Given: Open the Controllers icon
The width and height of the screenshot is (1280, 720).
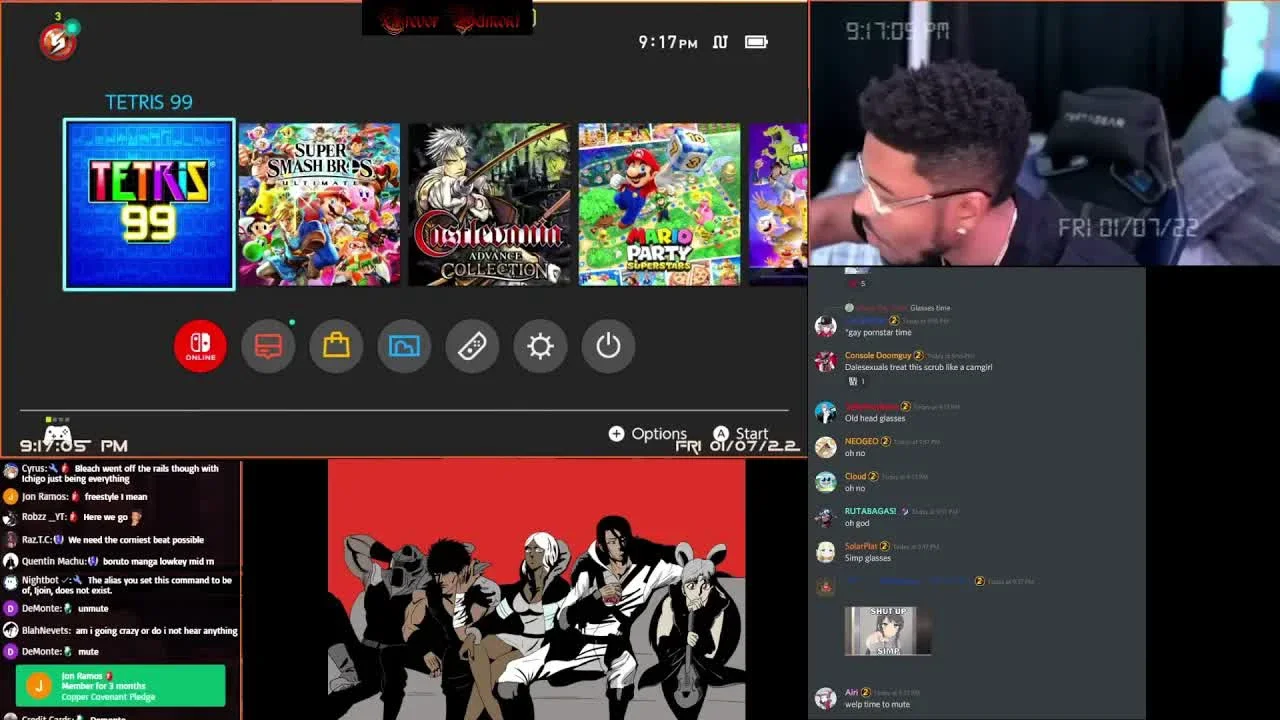Looking at the screenshot, I should point(472,346).
